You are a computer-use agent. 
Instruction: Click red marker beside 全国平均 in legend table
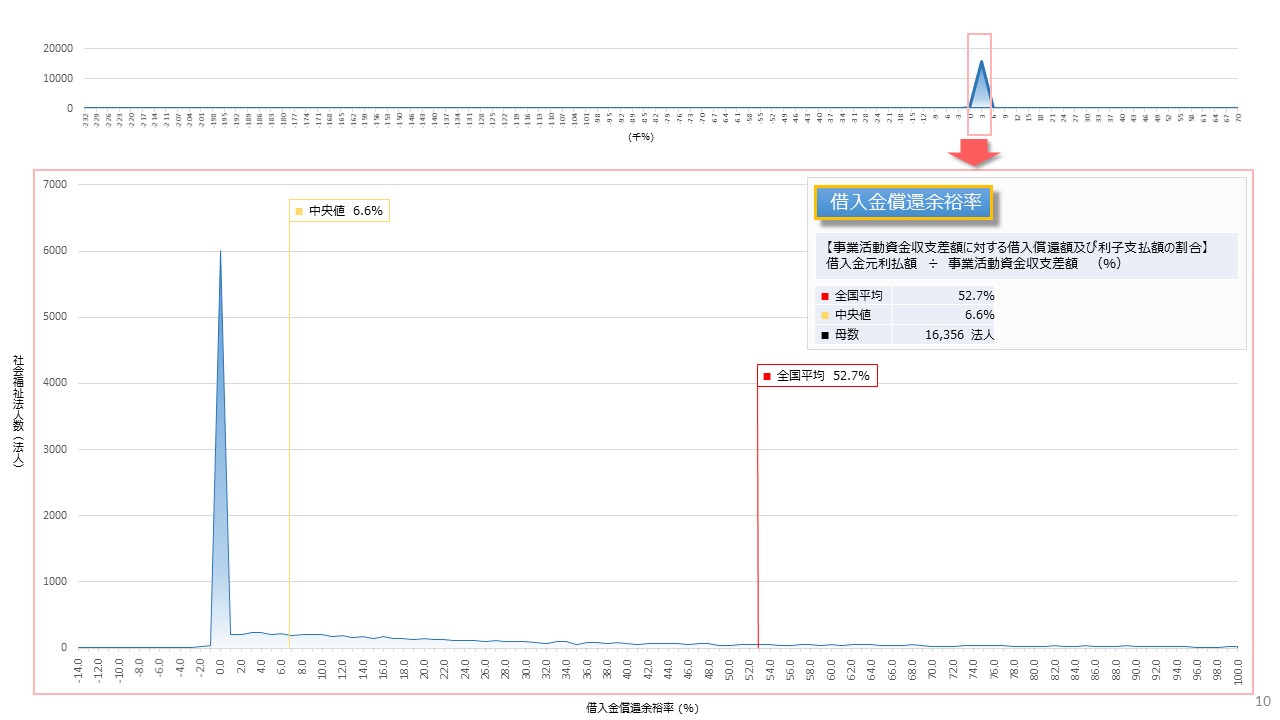(x=823, y=295)
